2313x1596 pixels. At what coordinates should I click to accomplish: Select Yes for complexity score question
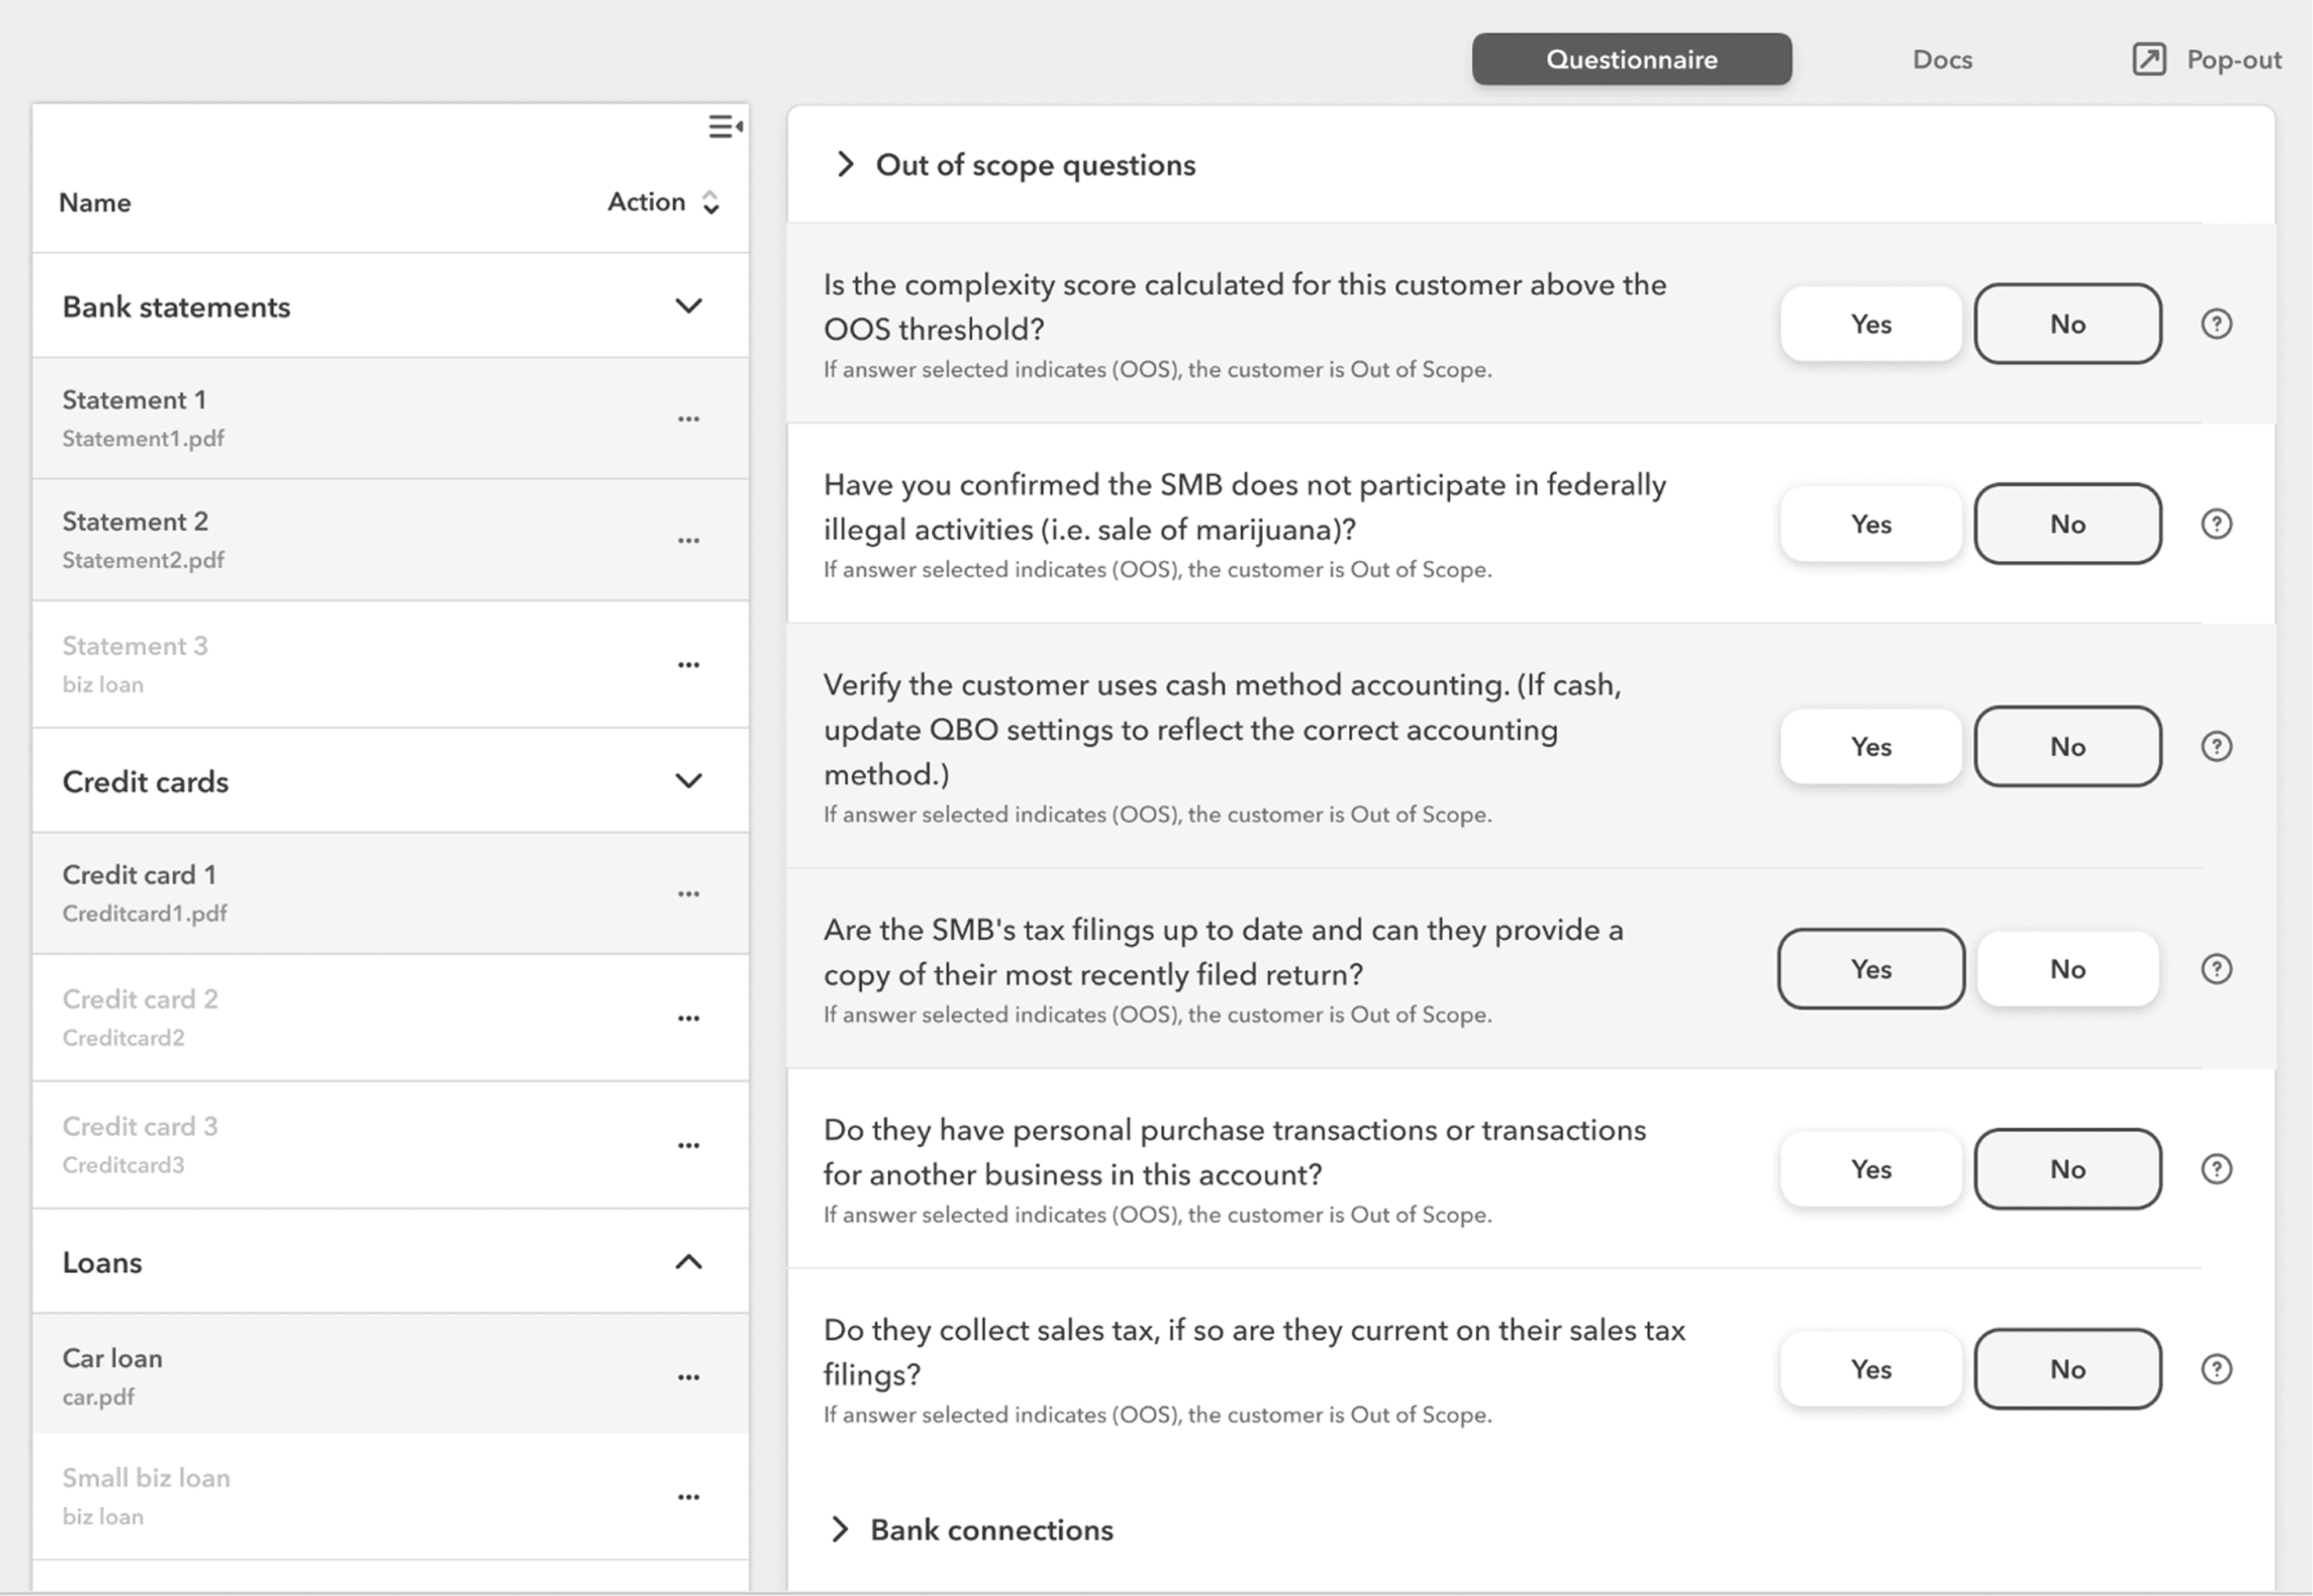tap(1870, 324)
